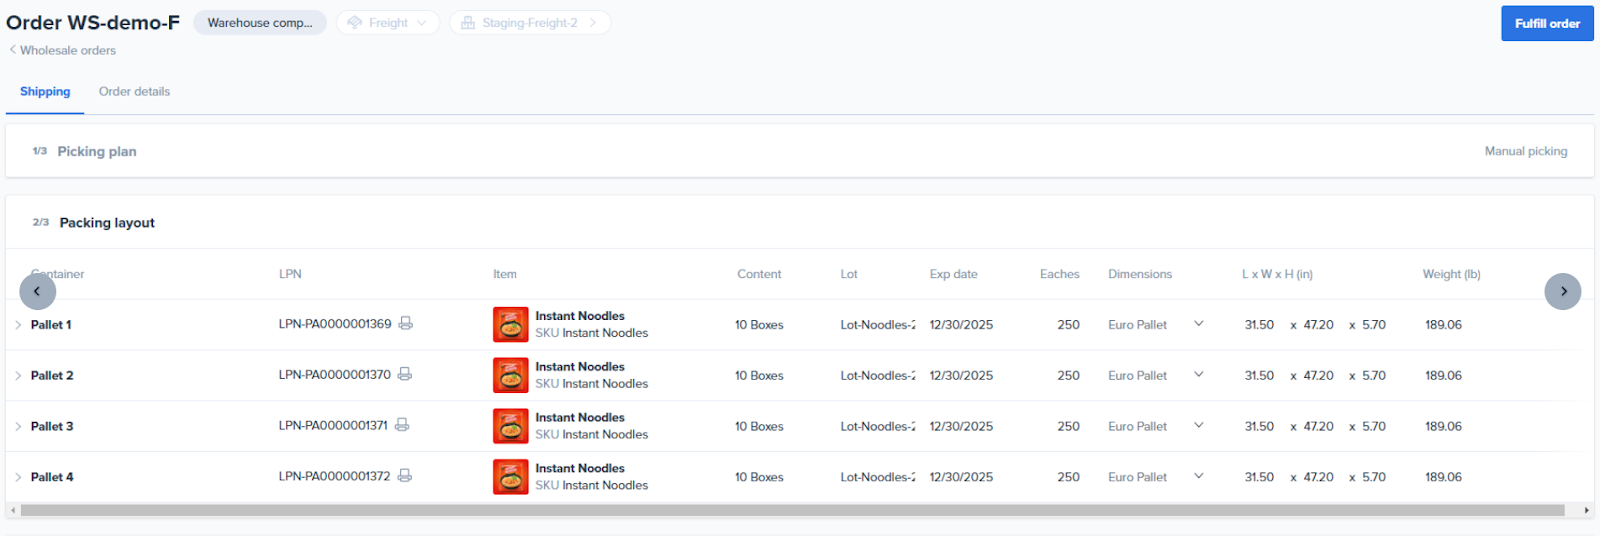
Task: Click the Freight chip icon
Action: click(x=355, y=23)
